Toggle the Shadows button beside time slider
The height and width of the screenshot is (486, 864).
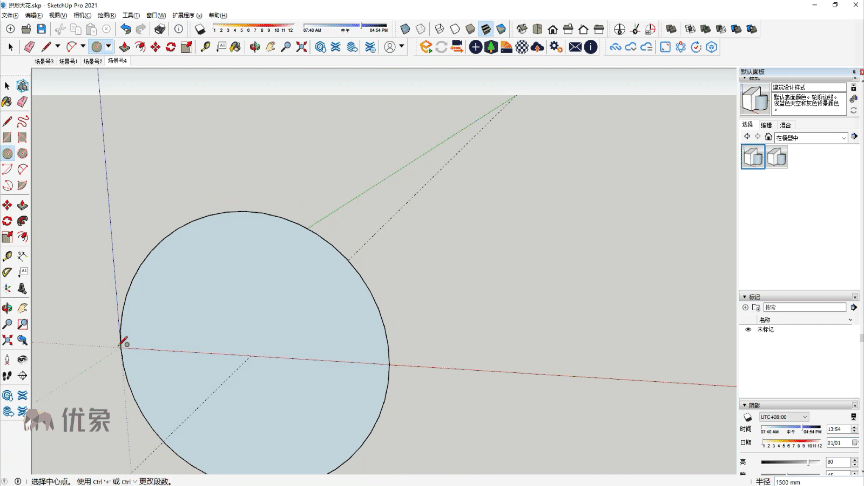tap(200, 29)
